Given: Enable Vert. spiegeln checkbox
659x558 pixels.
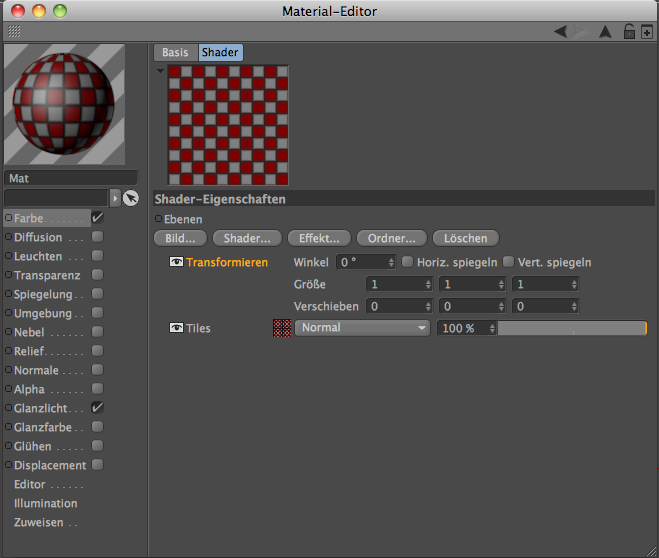Looking at the screenshot, I should 508,262.
